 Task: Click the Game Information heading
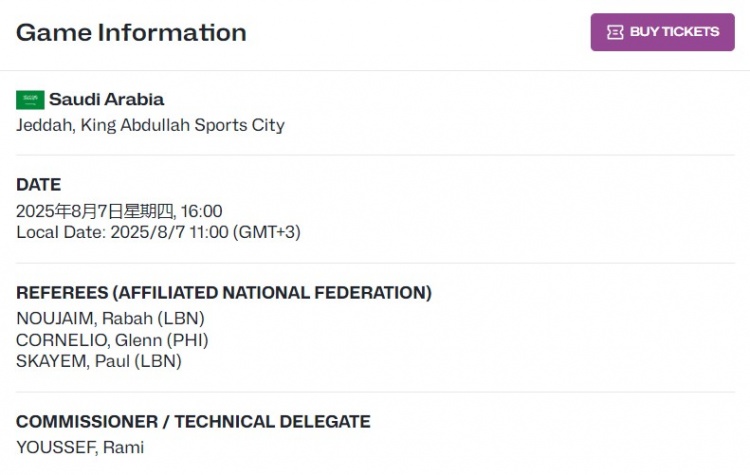pyautogui.click(x=131, y=33)
